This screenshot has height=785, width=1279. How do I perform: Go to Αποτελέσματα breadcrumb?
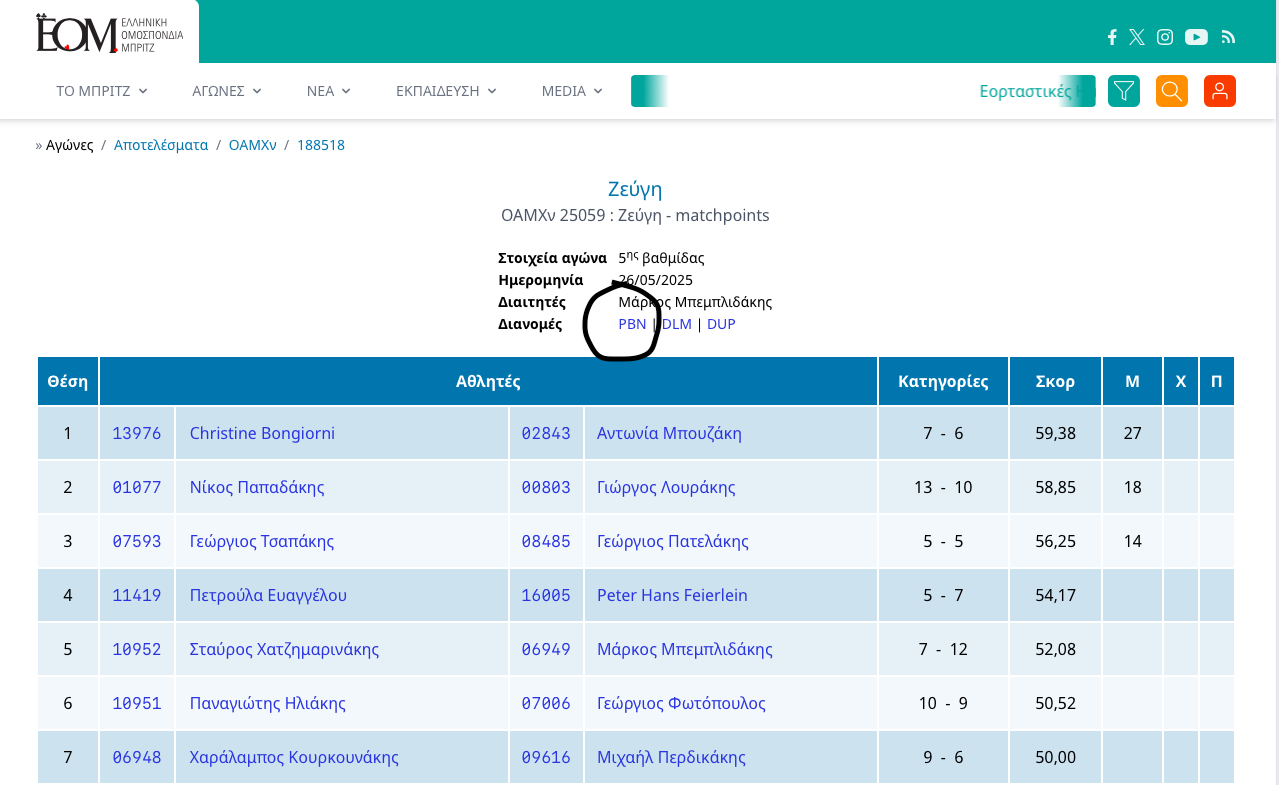(x=161, y=145)
